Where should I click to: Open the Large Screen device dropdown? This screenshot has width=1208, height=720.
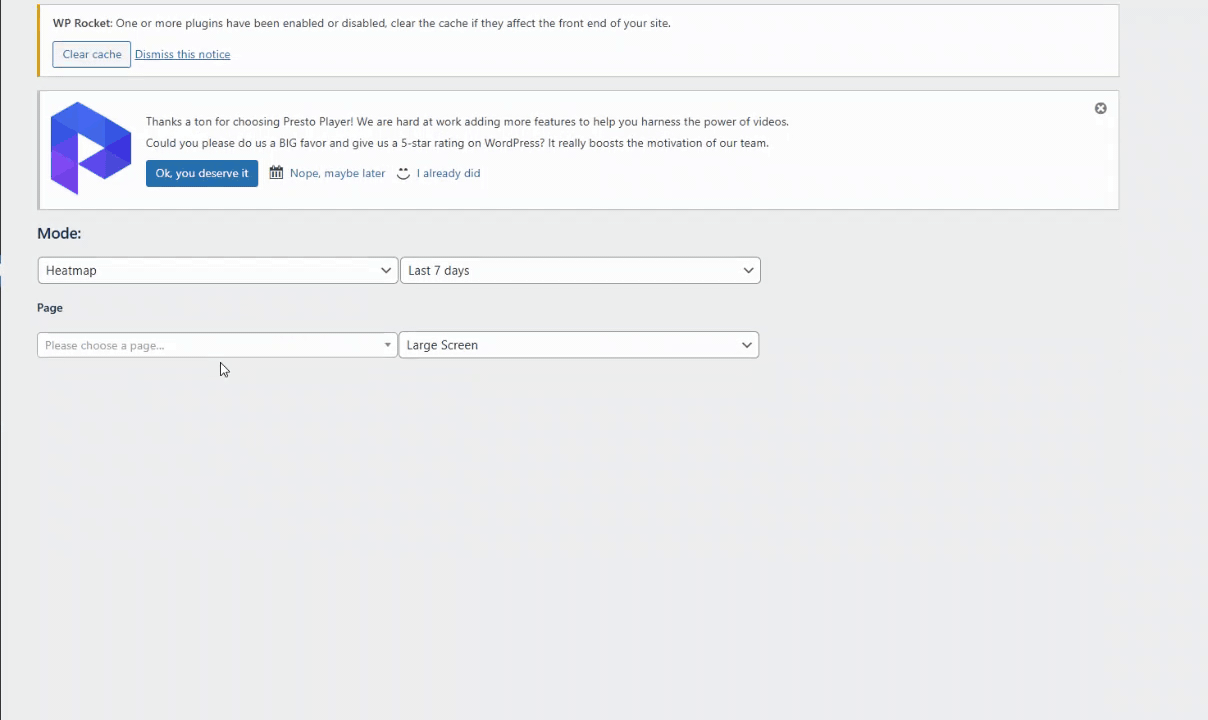coord(568,345)
